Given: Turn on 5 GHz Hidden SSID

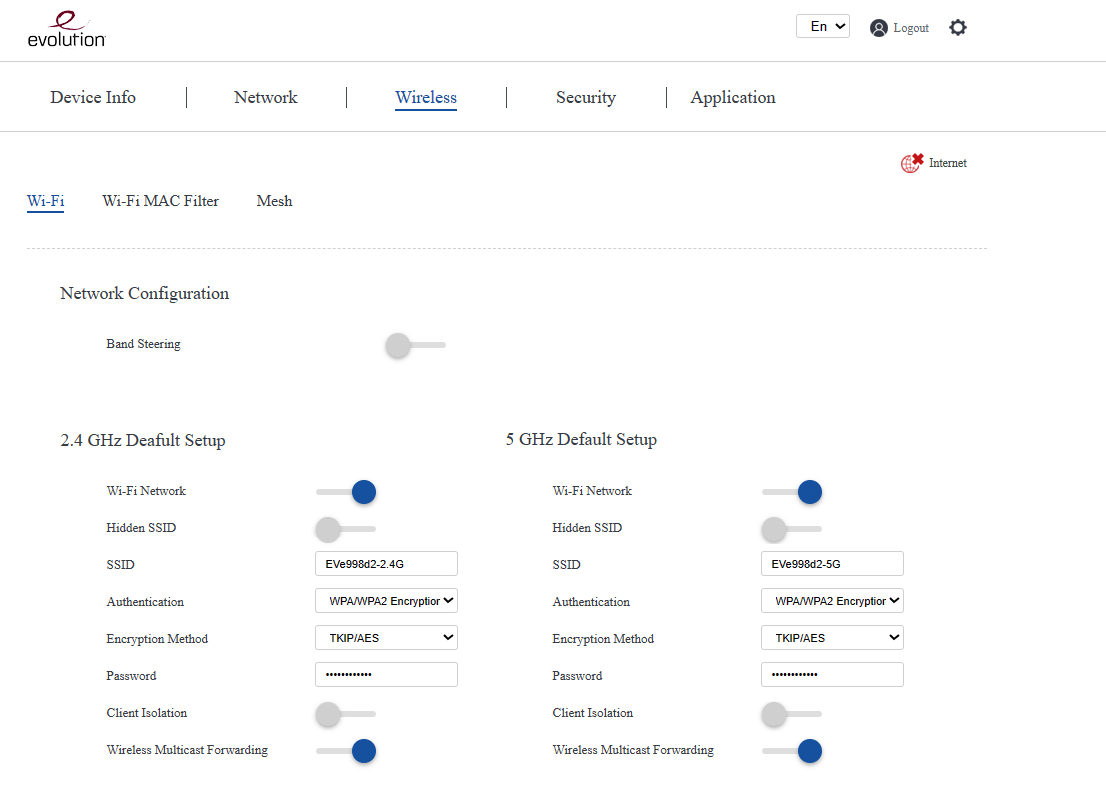Looking at the screenshot, I should (x=791, y=528).
